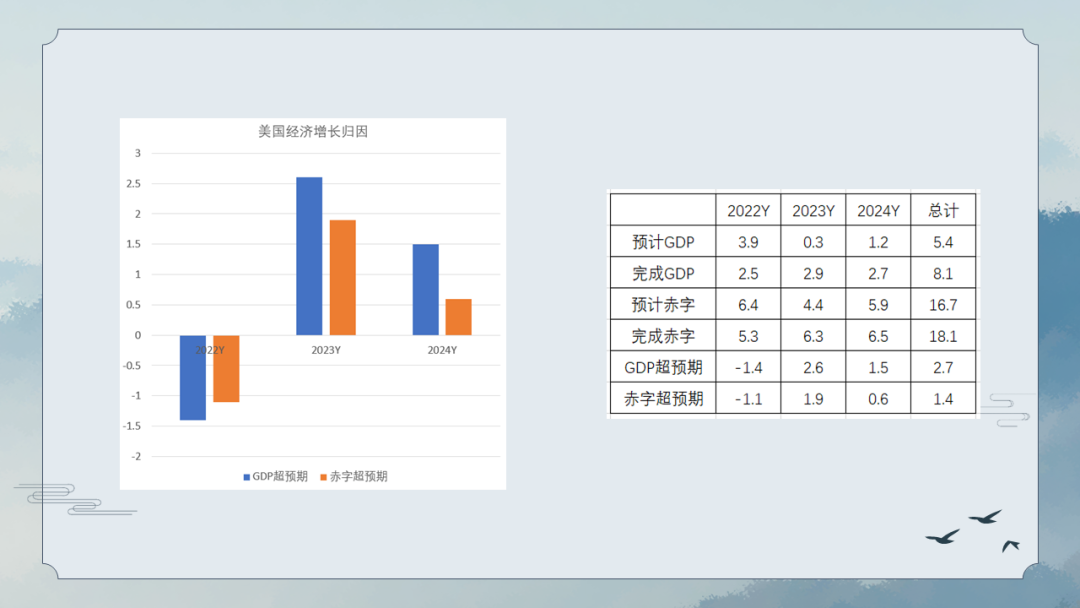Click the row label GDP超预期 in table
Screen dimensions: 1080x608
(663, 368)
